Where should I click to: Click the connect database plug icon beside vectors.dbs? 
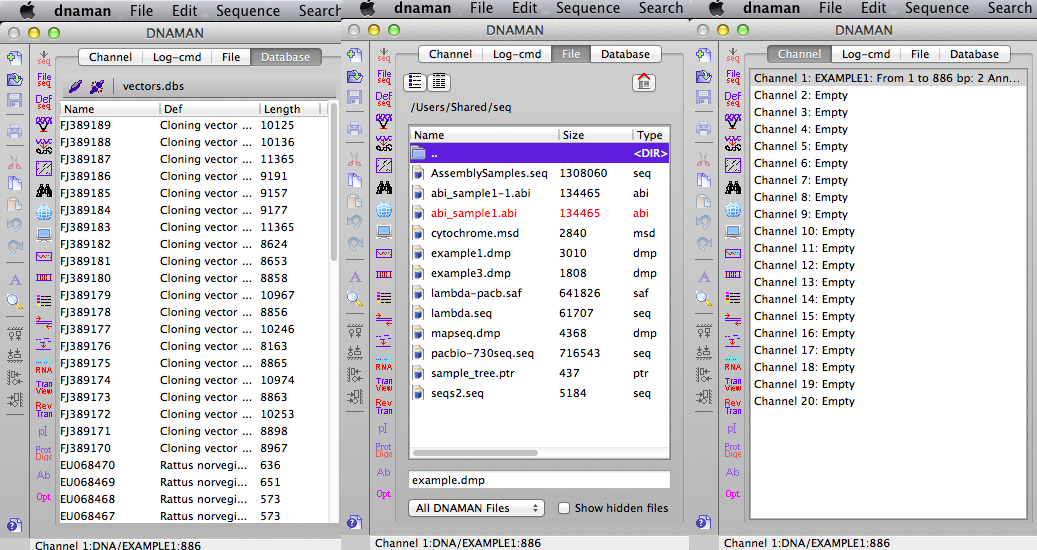coord(76,87)
